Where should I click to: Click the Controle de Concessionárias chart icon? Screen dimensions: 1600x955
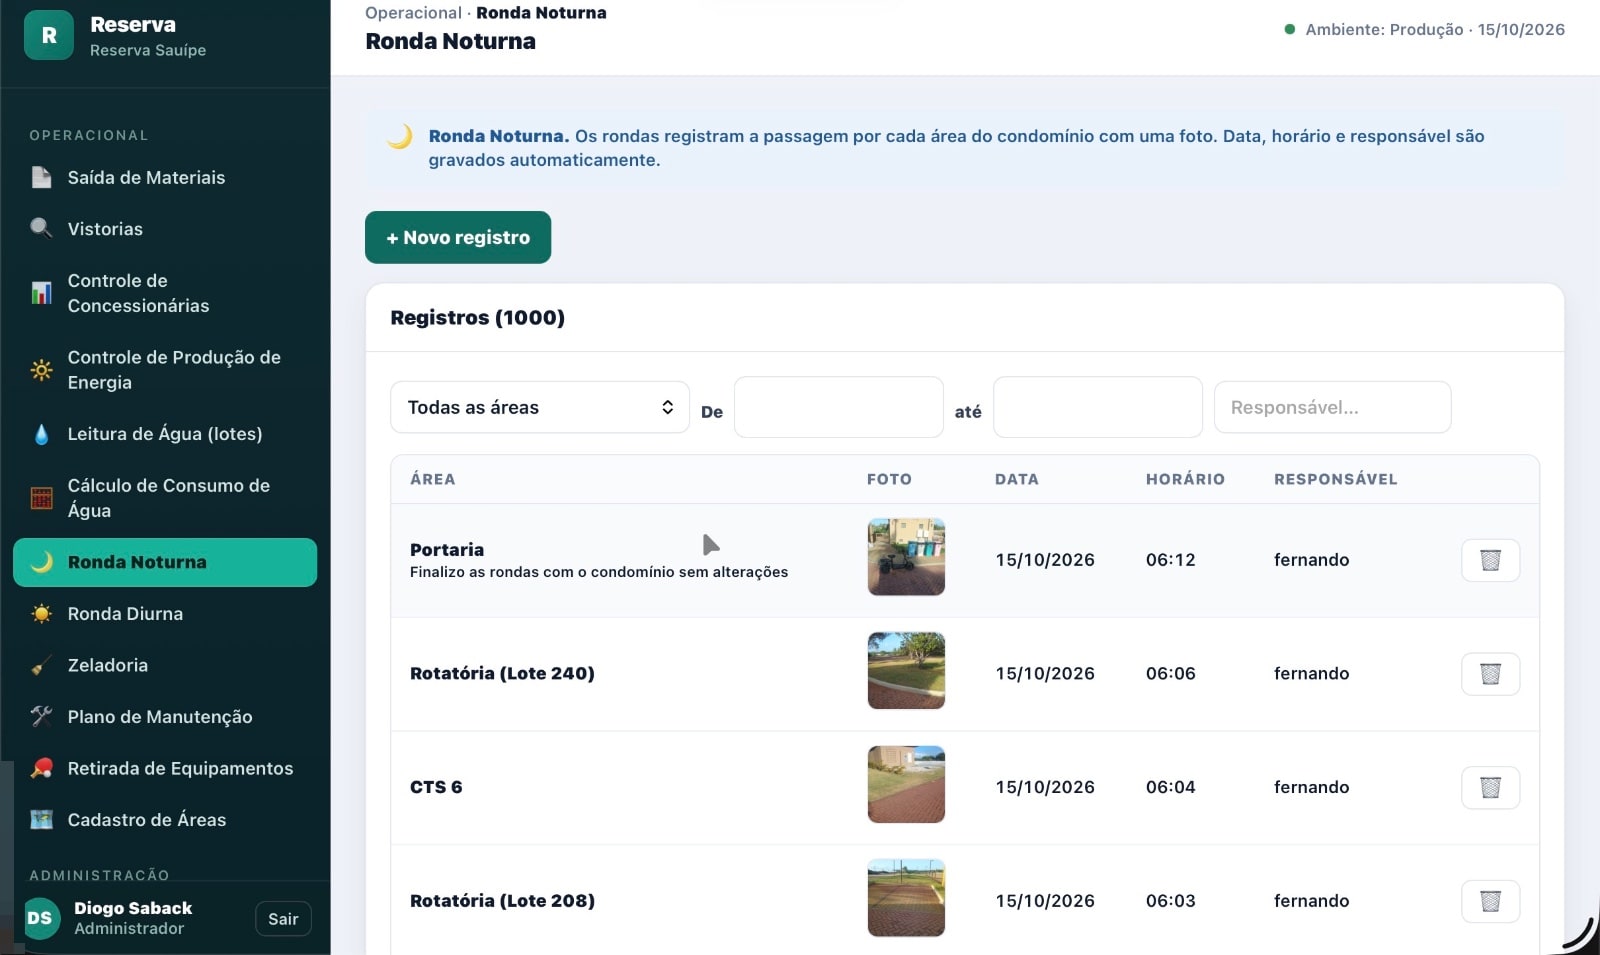(41, 293)
